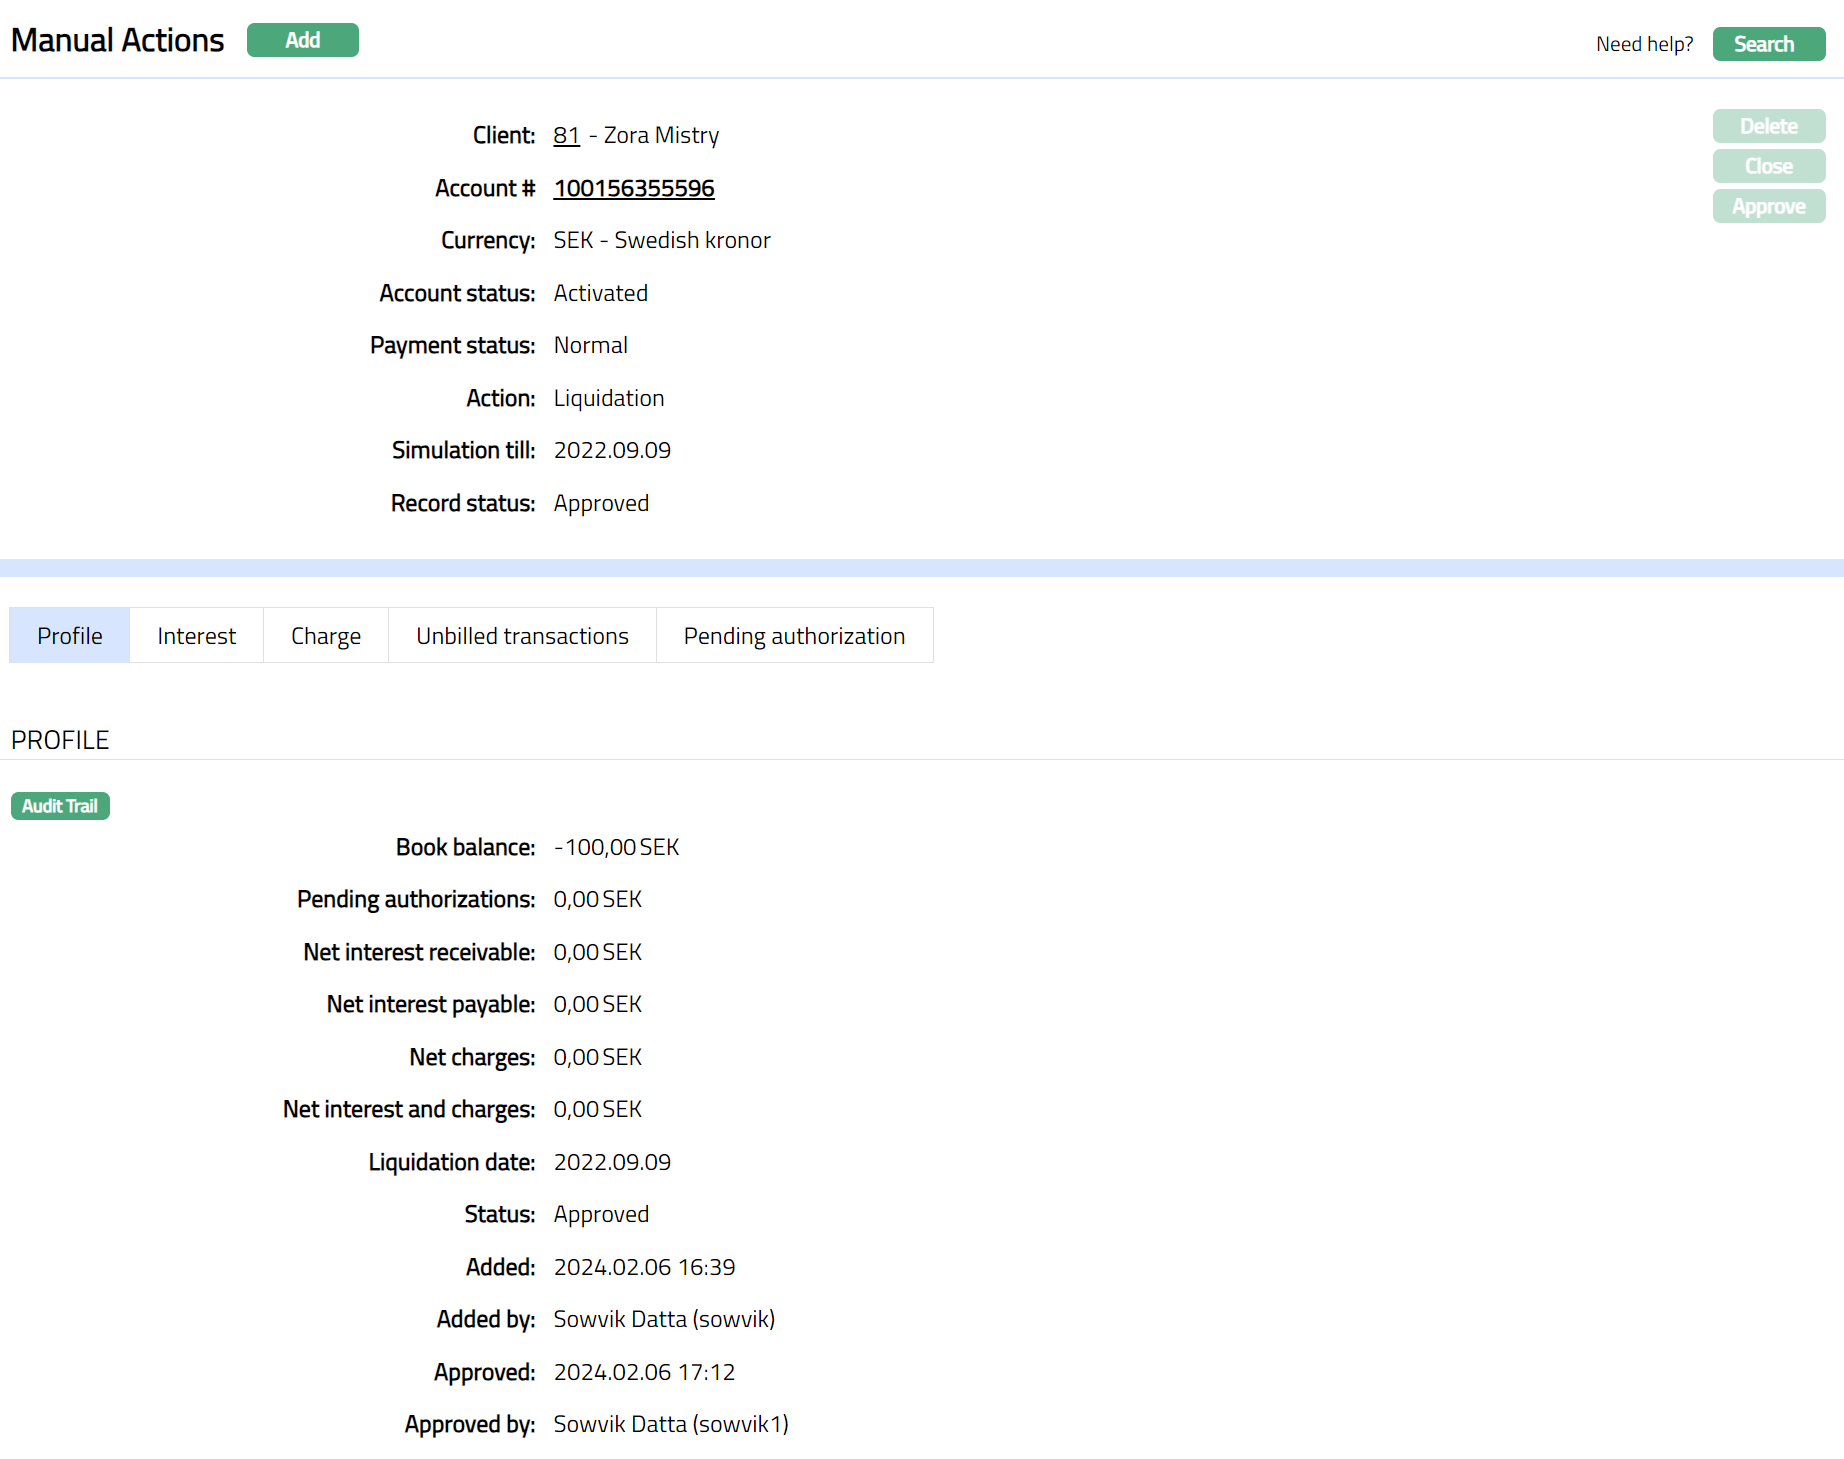The image size is (1844, 1459).
Task: Click the Book balance value -100,00 SEK
Action: [616, 847]
